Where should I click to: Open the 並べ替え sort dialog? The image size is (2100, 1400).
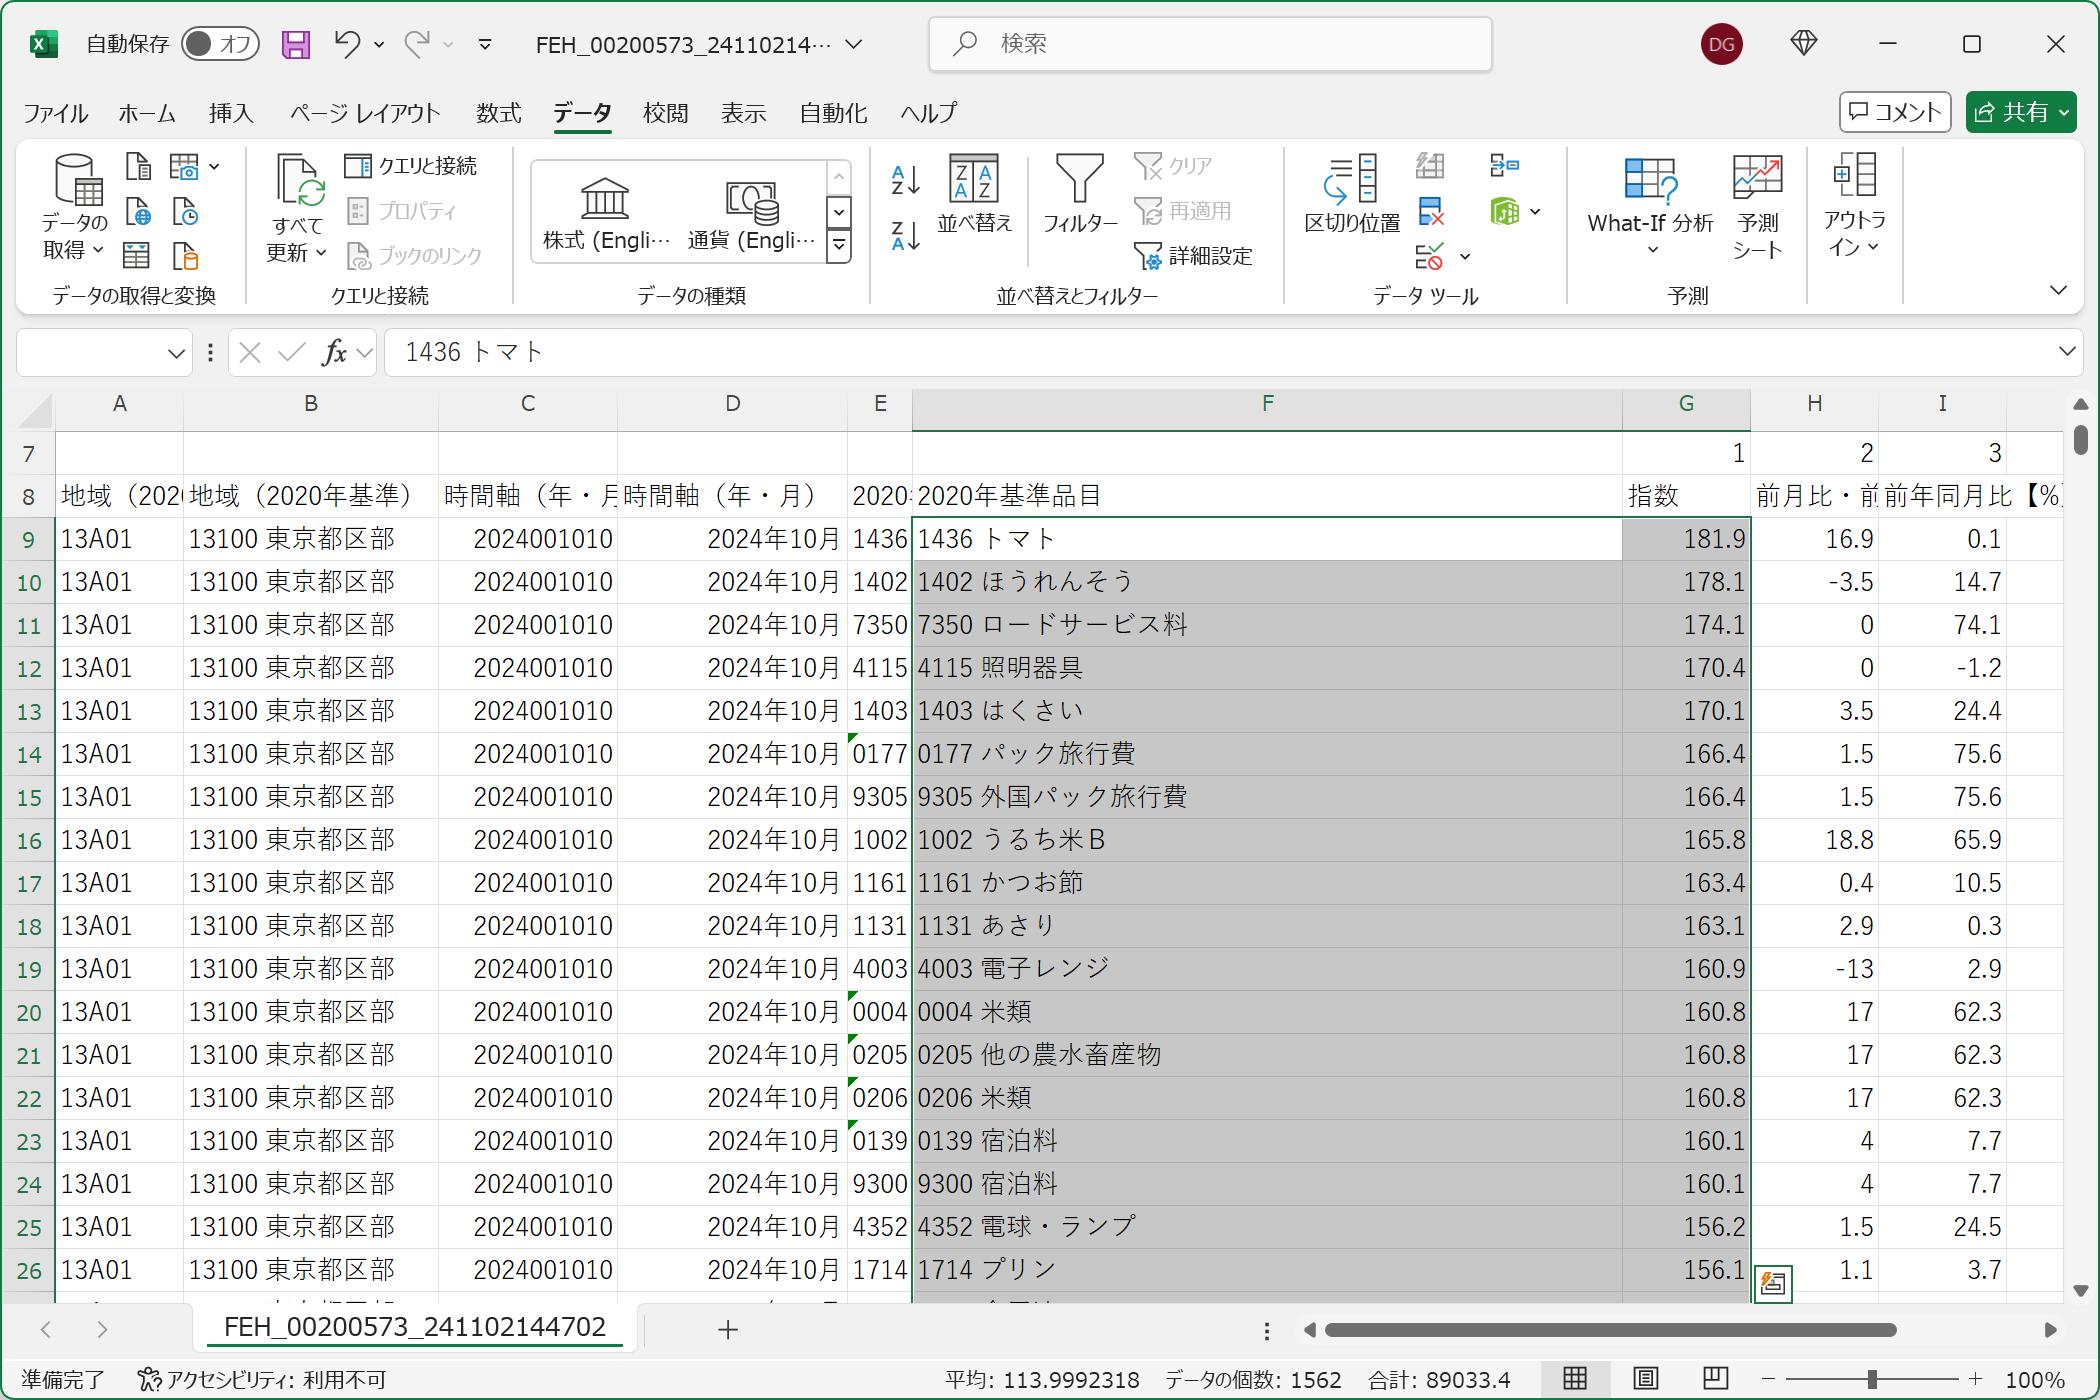[974, 195]
